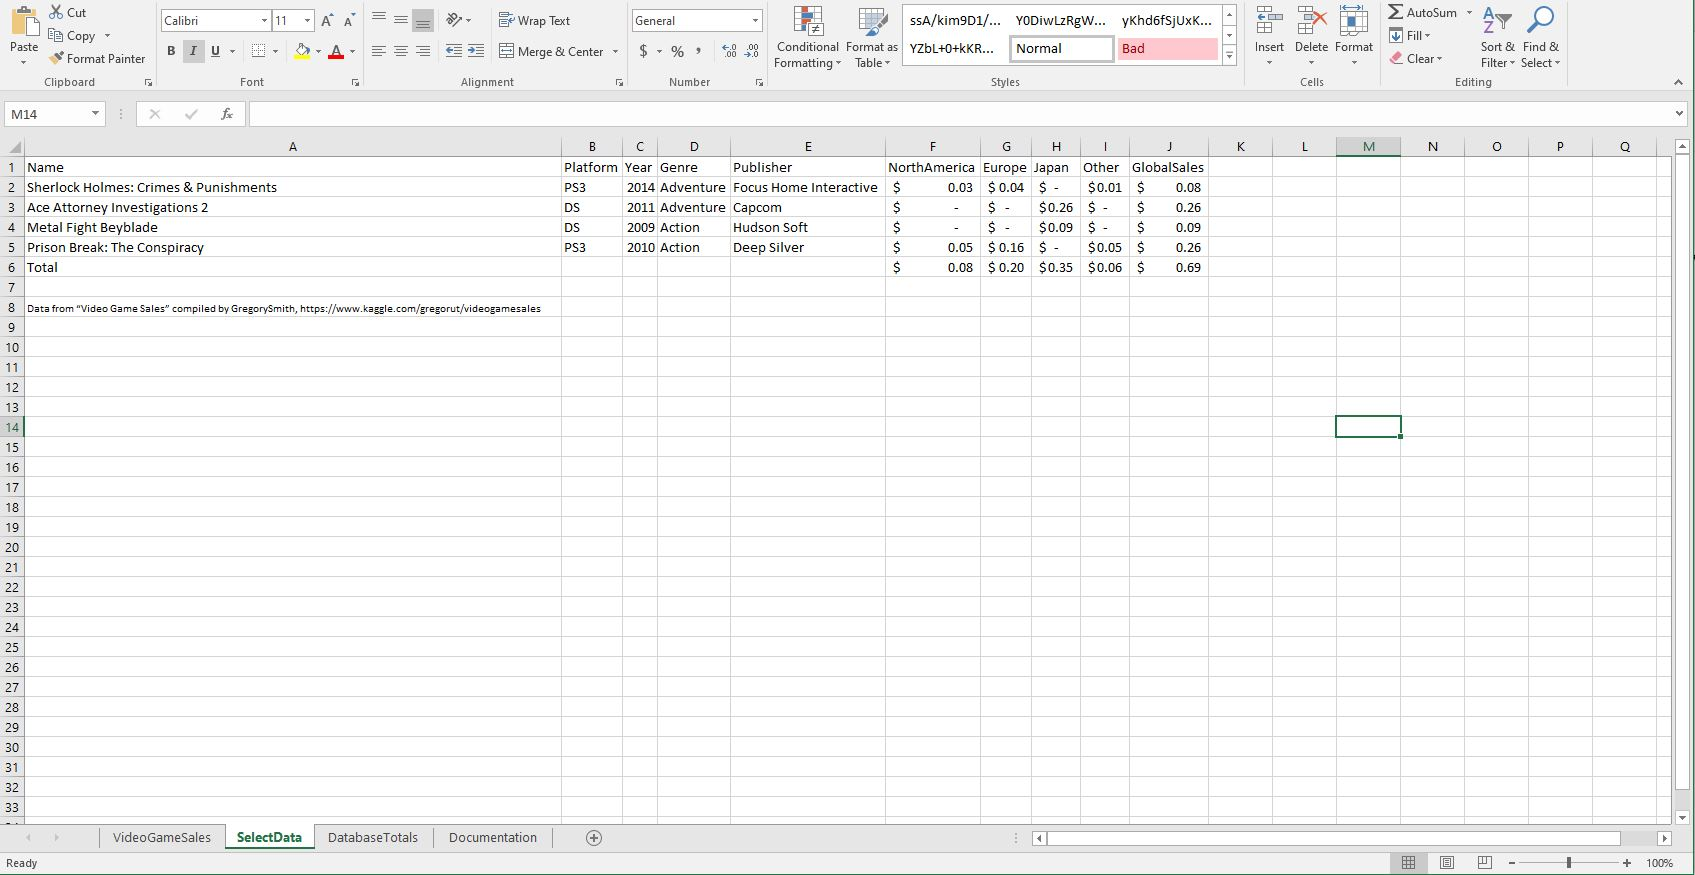Increase font size with the large A icon
This screenshot has width=1695, height=875.
pos(327,20)
